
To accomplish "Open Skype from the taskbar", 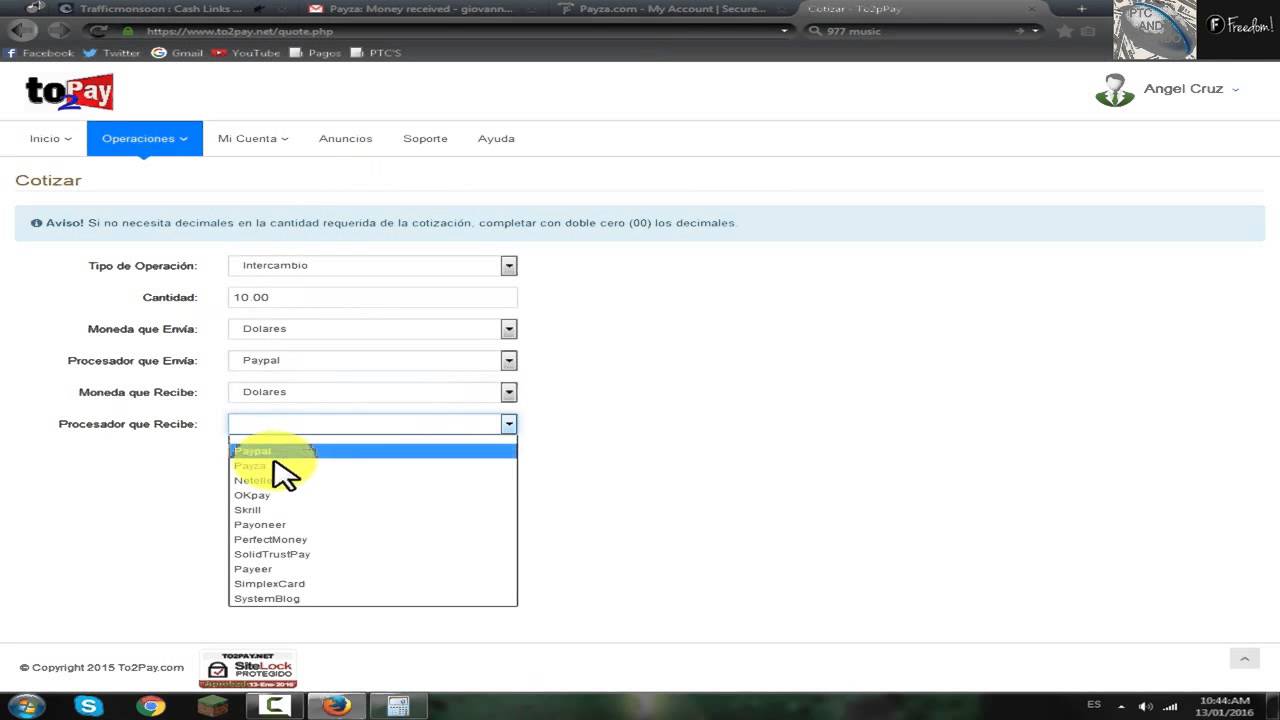I will (x=89, y=706).
